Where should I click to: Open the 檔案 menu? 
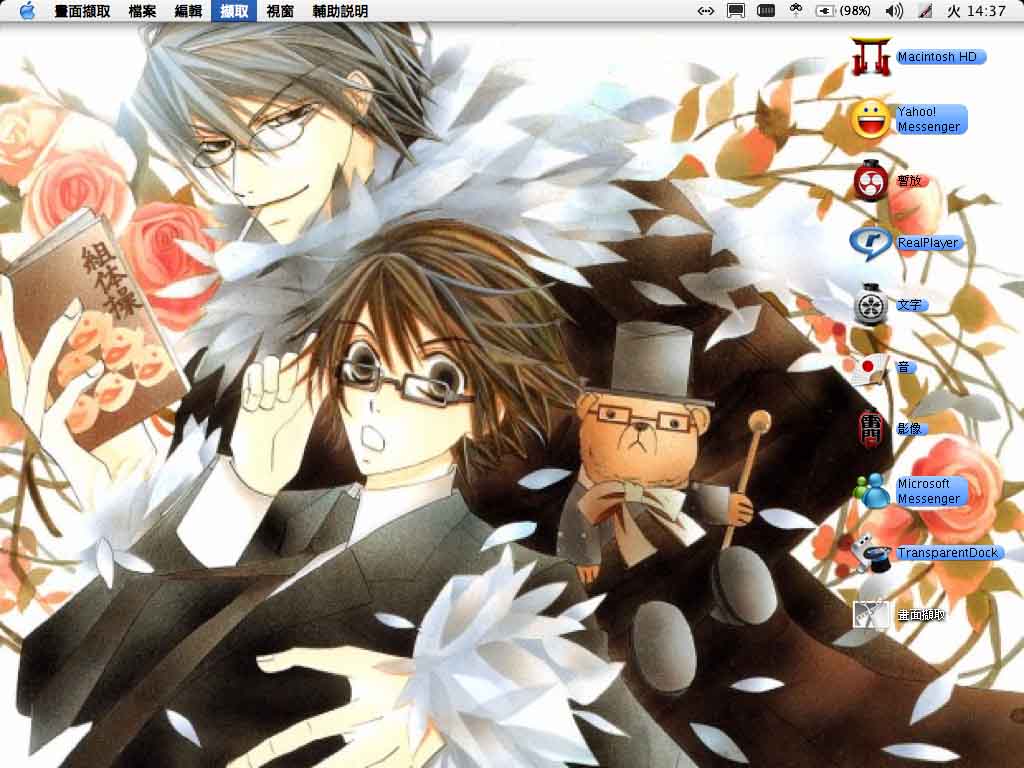pyautogui.click(x=142, y=11)
